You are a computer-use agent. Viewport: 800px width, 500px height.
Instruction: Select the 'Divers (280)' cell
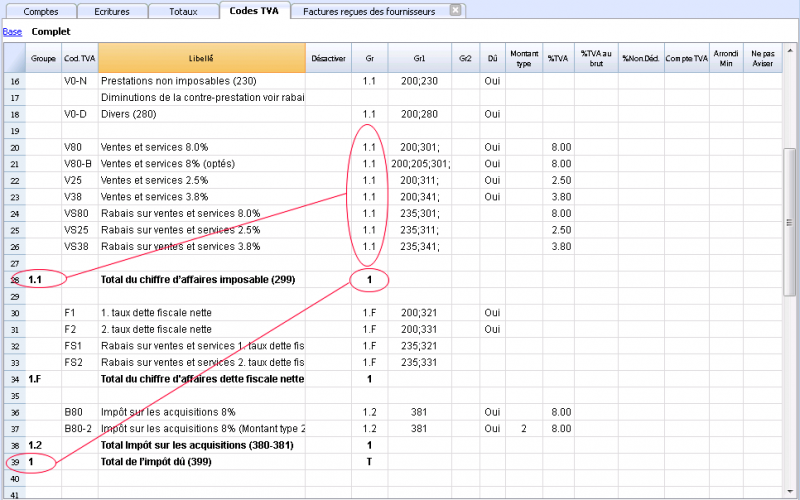pyautogui.click(x=202, y=114)
